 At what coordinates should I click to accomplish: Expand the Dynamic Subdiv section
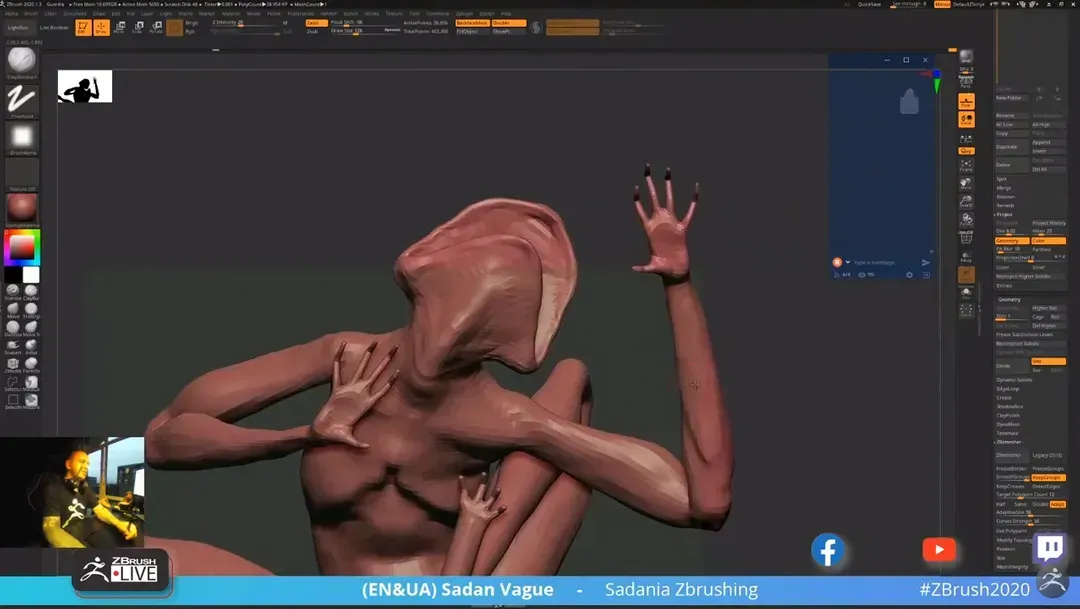pyautogui.click(x=1014, y=380)
